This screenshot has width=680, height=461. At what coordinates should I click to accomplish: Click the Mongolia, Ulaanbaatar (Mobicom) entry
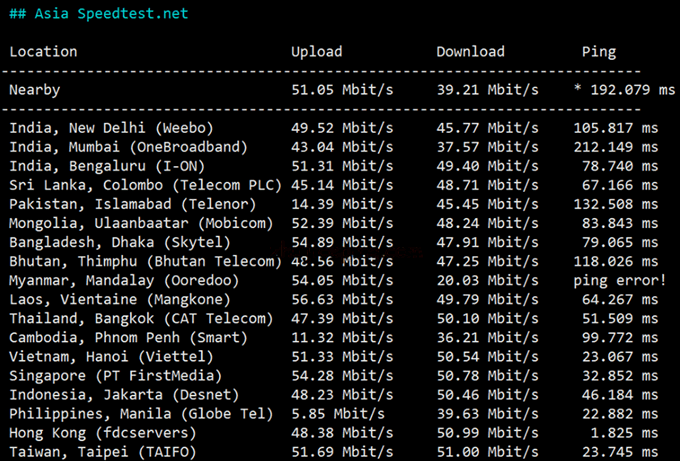128,223
